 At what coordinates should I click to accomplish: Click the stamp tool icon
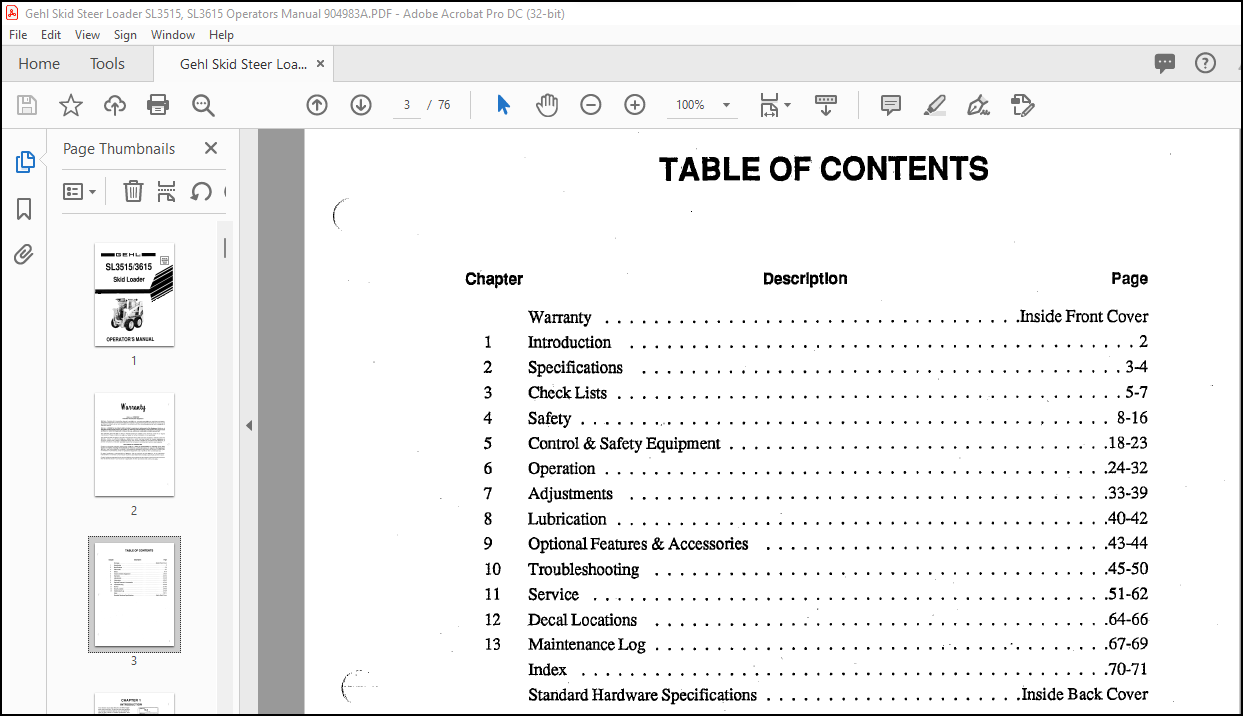1023,105
